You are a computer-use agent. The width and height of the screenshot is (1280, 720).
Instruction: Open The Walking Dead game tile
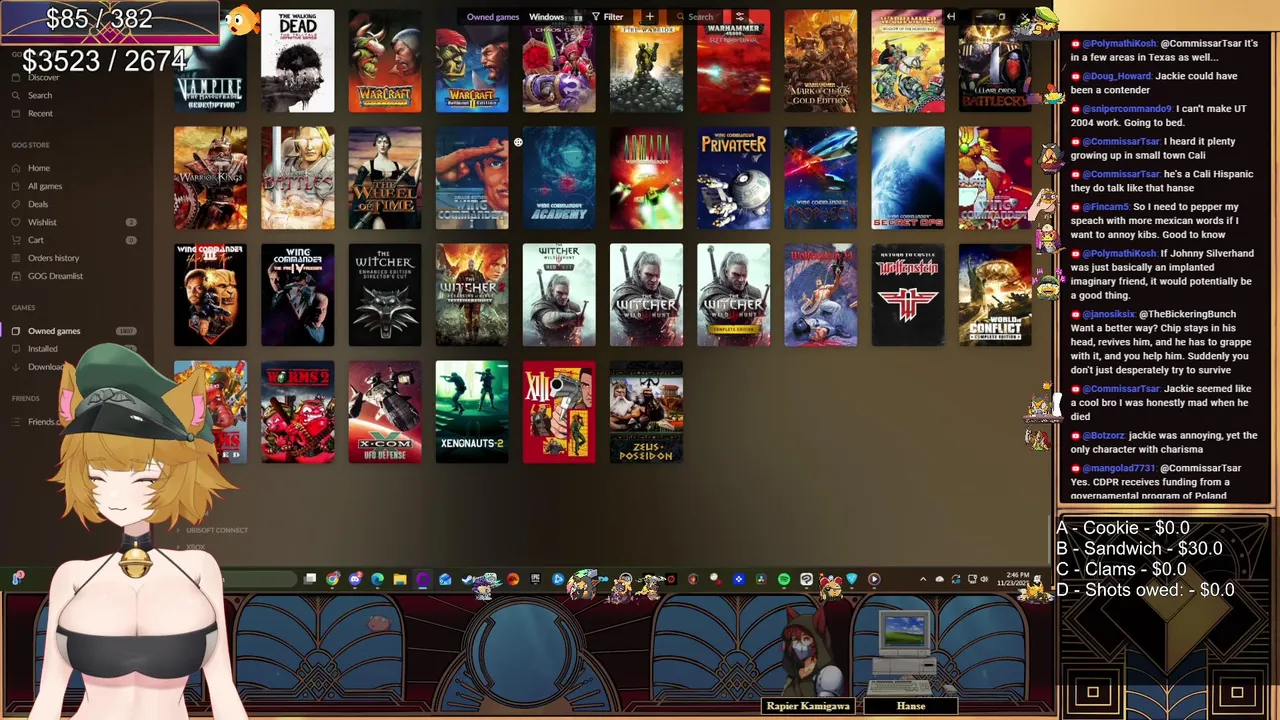pyautogui.click(x=298, y=61)
